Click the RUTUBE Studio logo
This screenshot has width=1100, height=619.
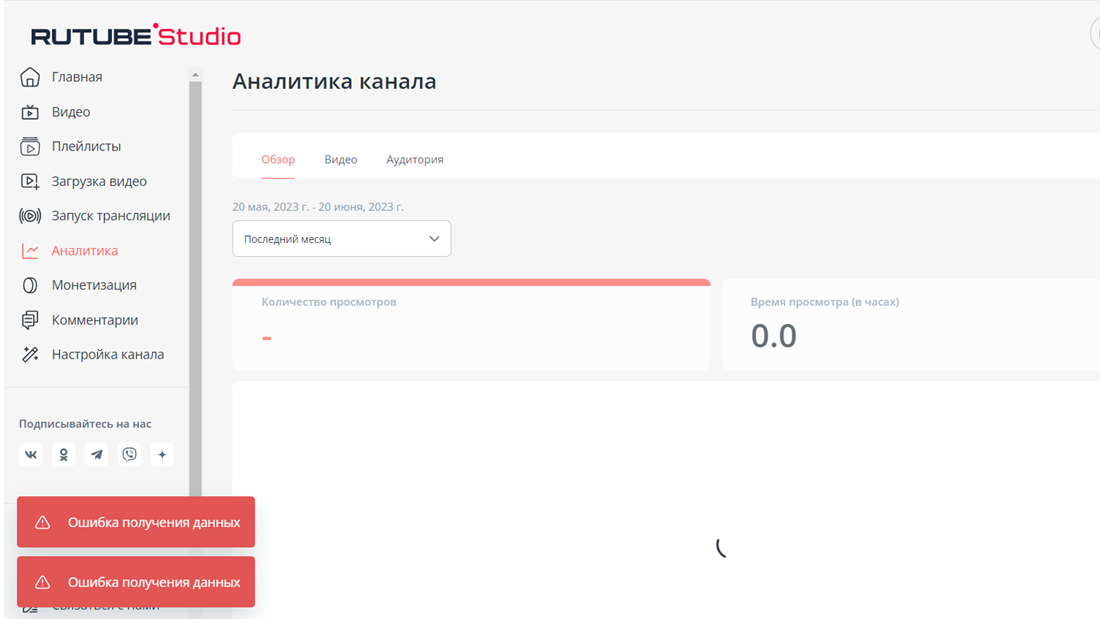(x=136, y=35)
